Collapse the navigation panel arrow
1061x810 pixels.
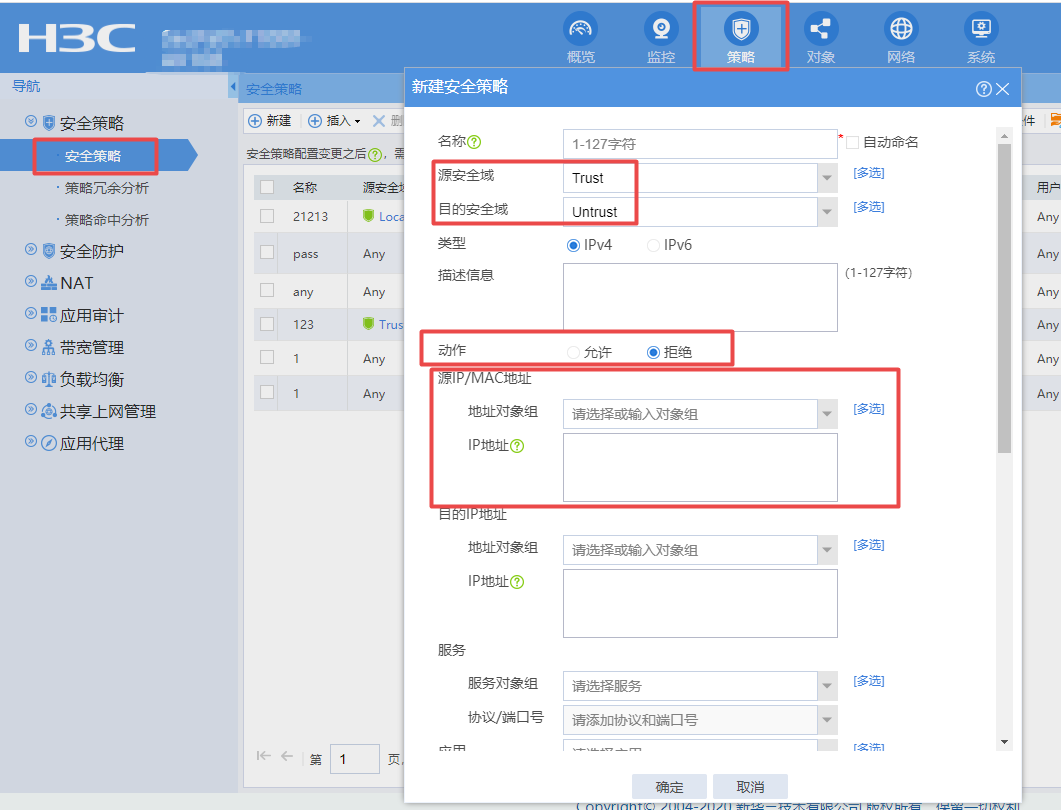tap(233, 87)
